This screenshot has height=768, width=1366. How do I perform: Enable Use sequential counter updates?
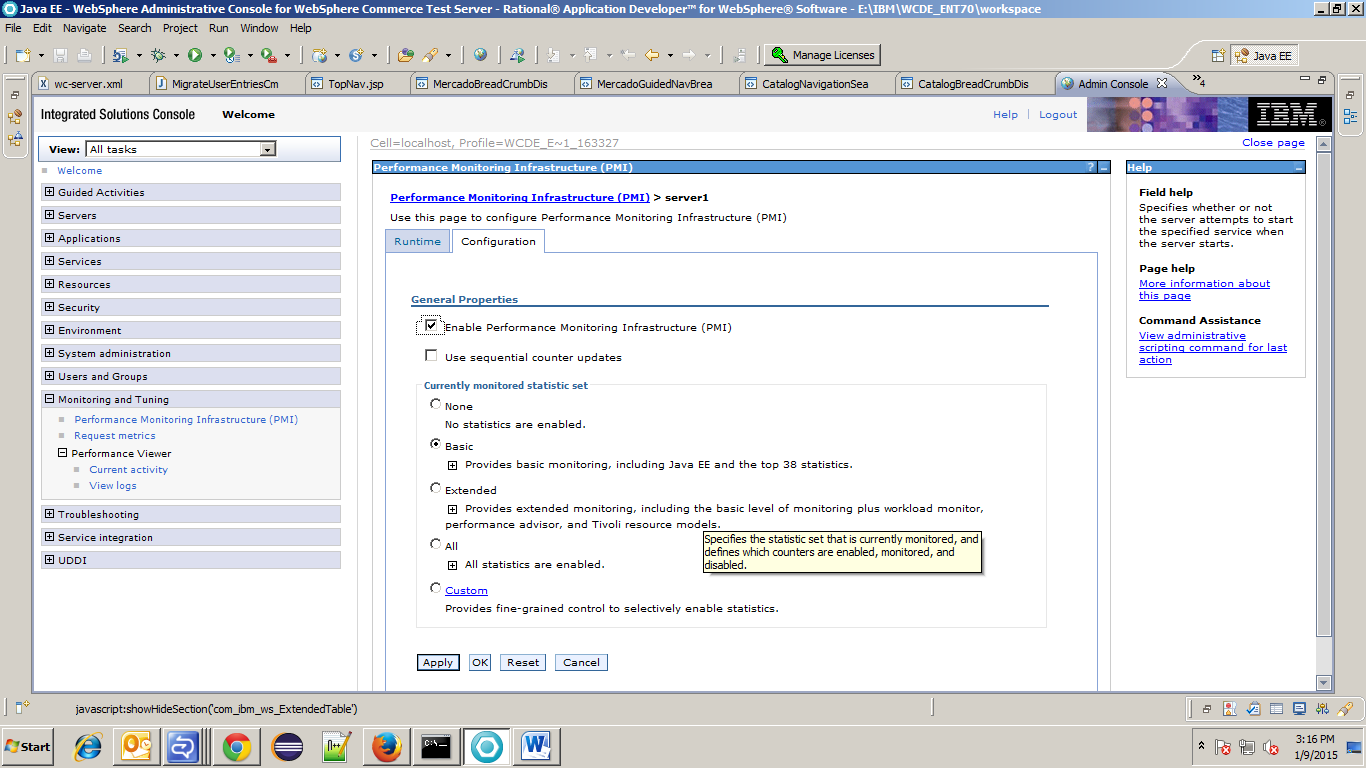point(431,355)
